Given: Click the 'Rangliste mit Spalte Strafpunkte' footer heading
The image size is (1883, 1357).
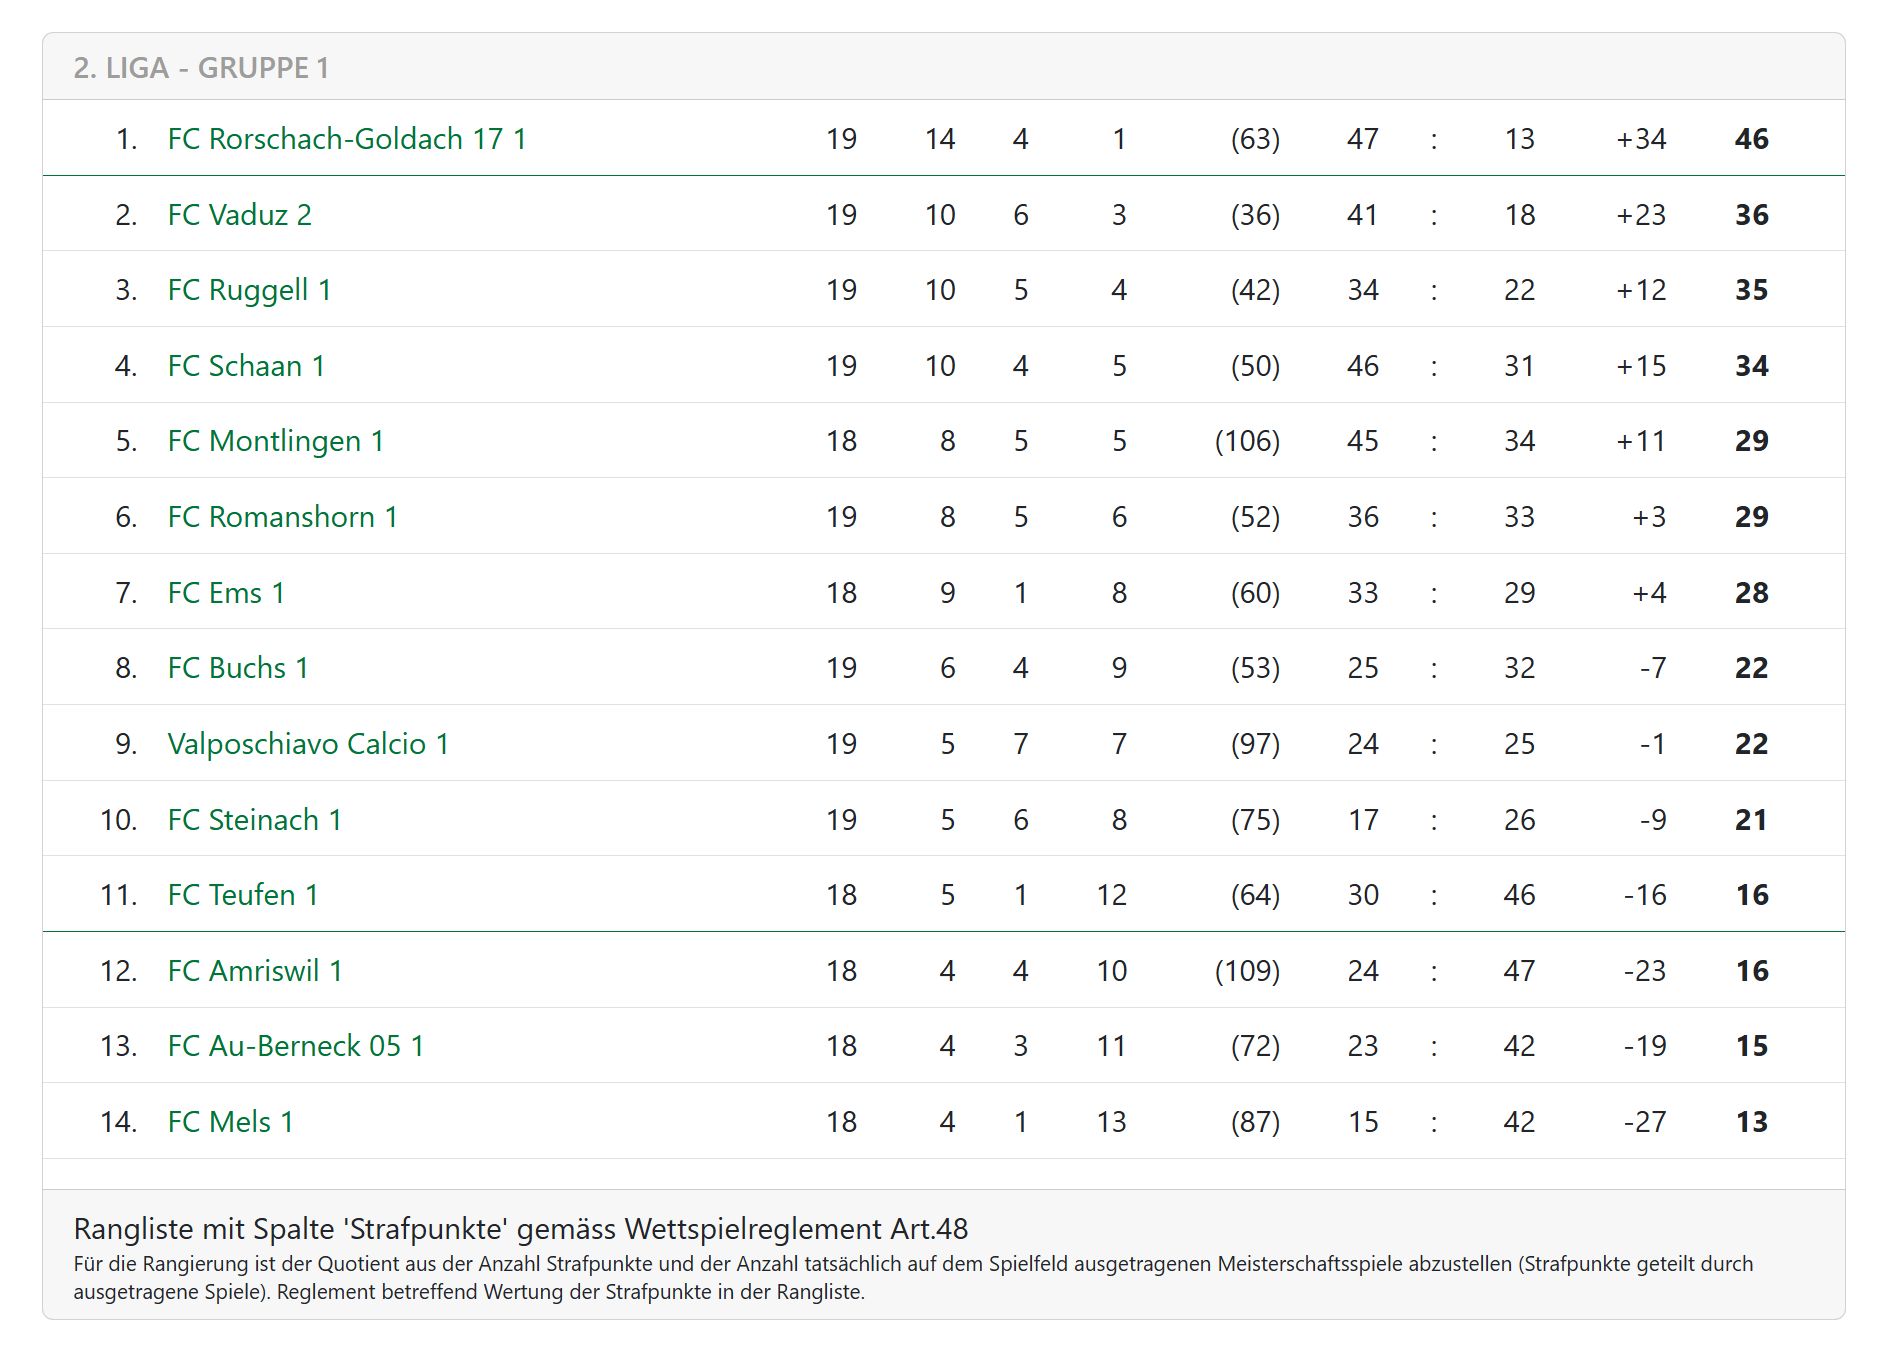Looking at the screenshot, I should pos(520,1229).
